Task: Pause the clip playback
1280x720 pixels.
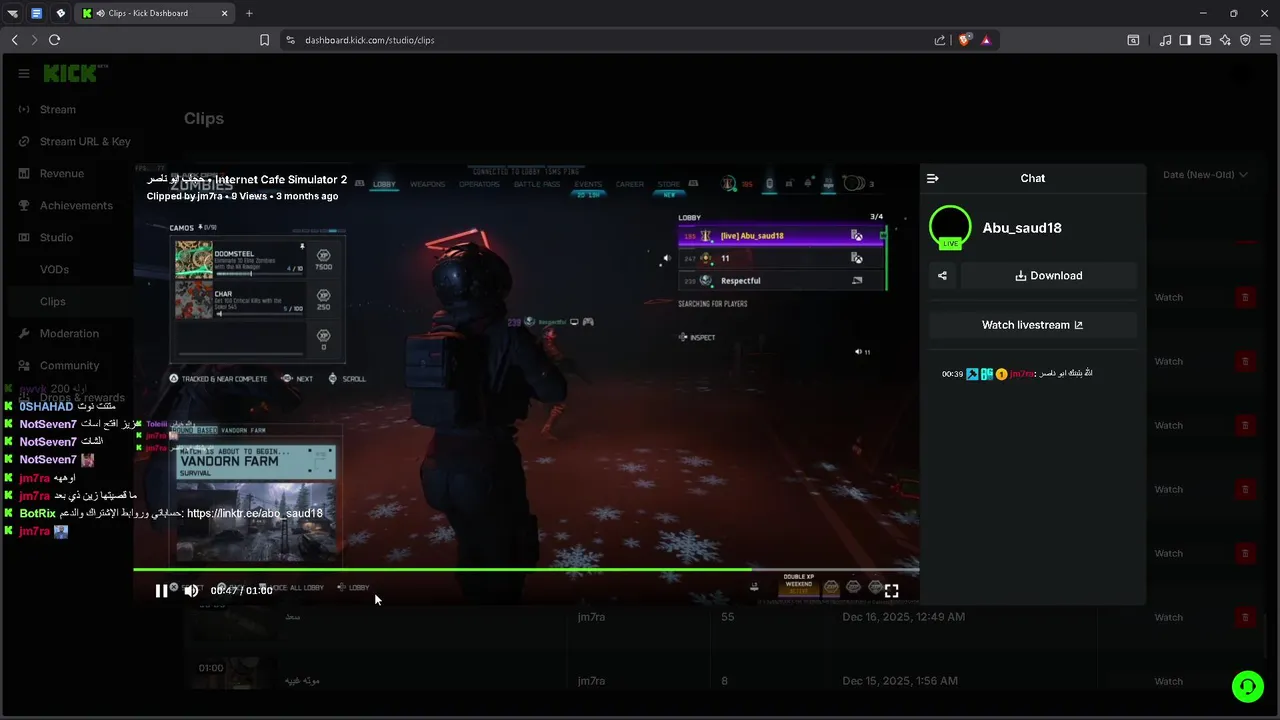Action: tap(161, 591)
